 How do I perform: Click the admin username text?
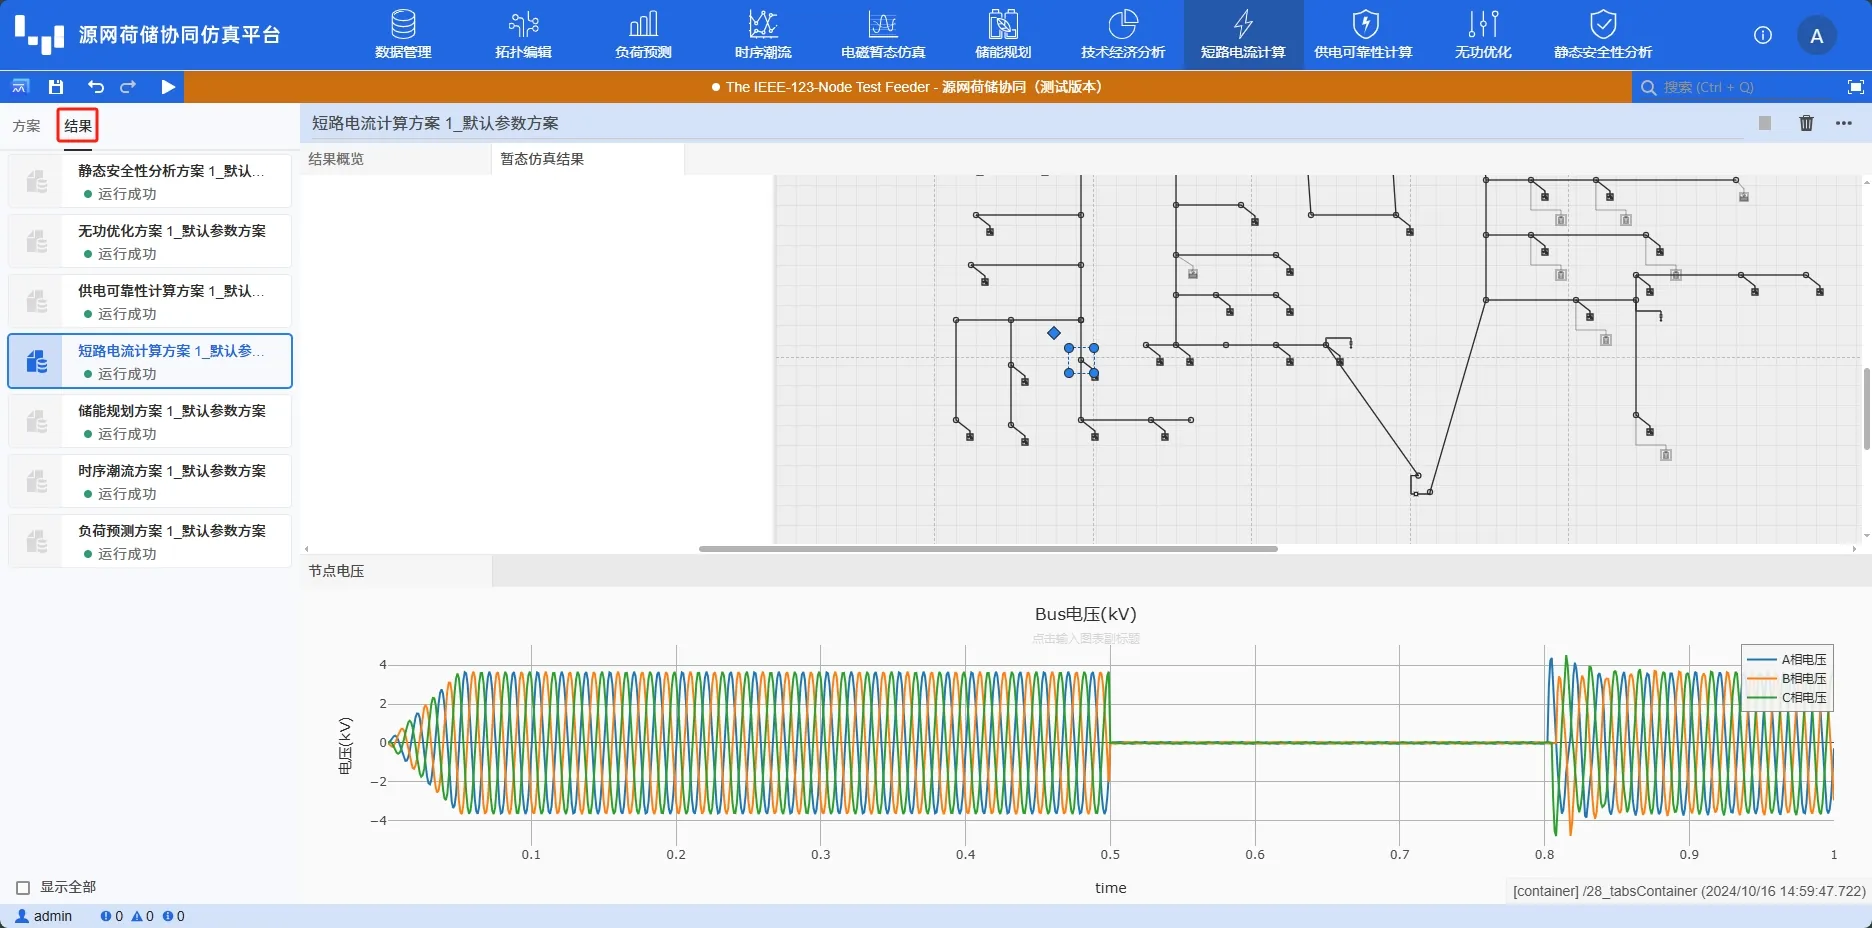tap(53, 916)
